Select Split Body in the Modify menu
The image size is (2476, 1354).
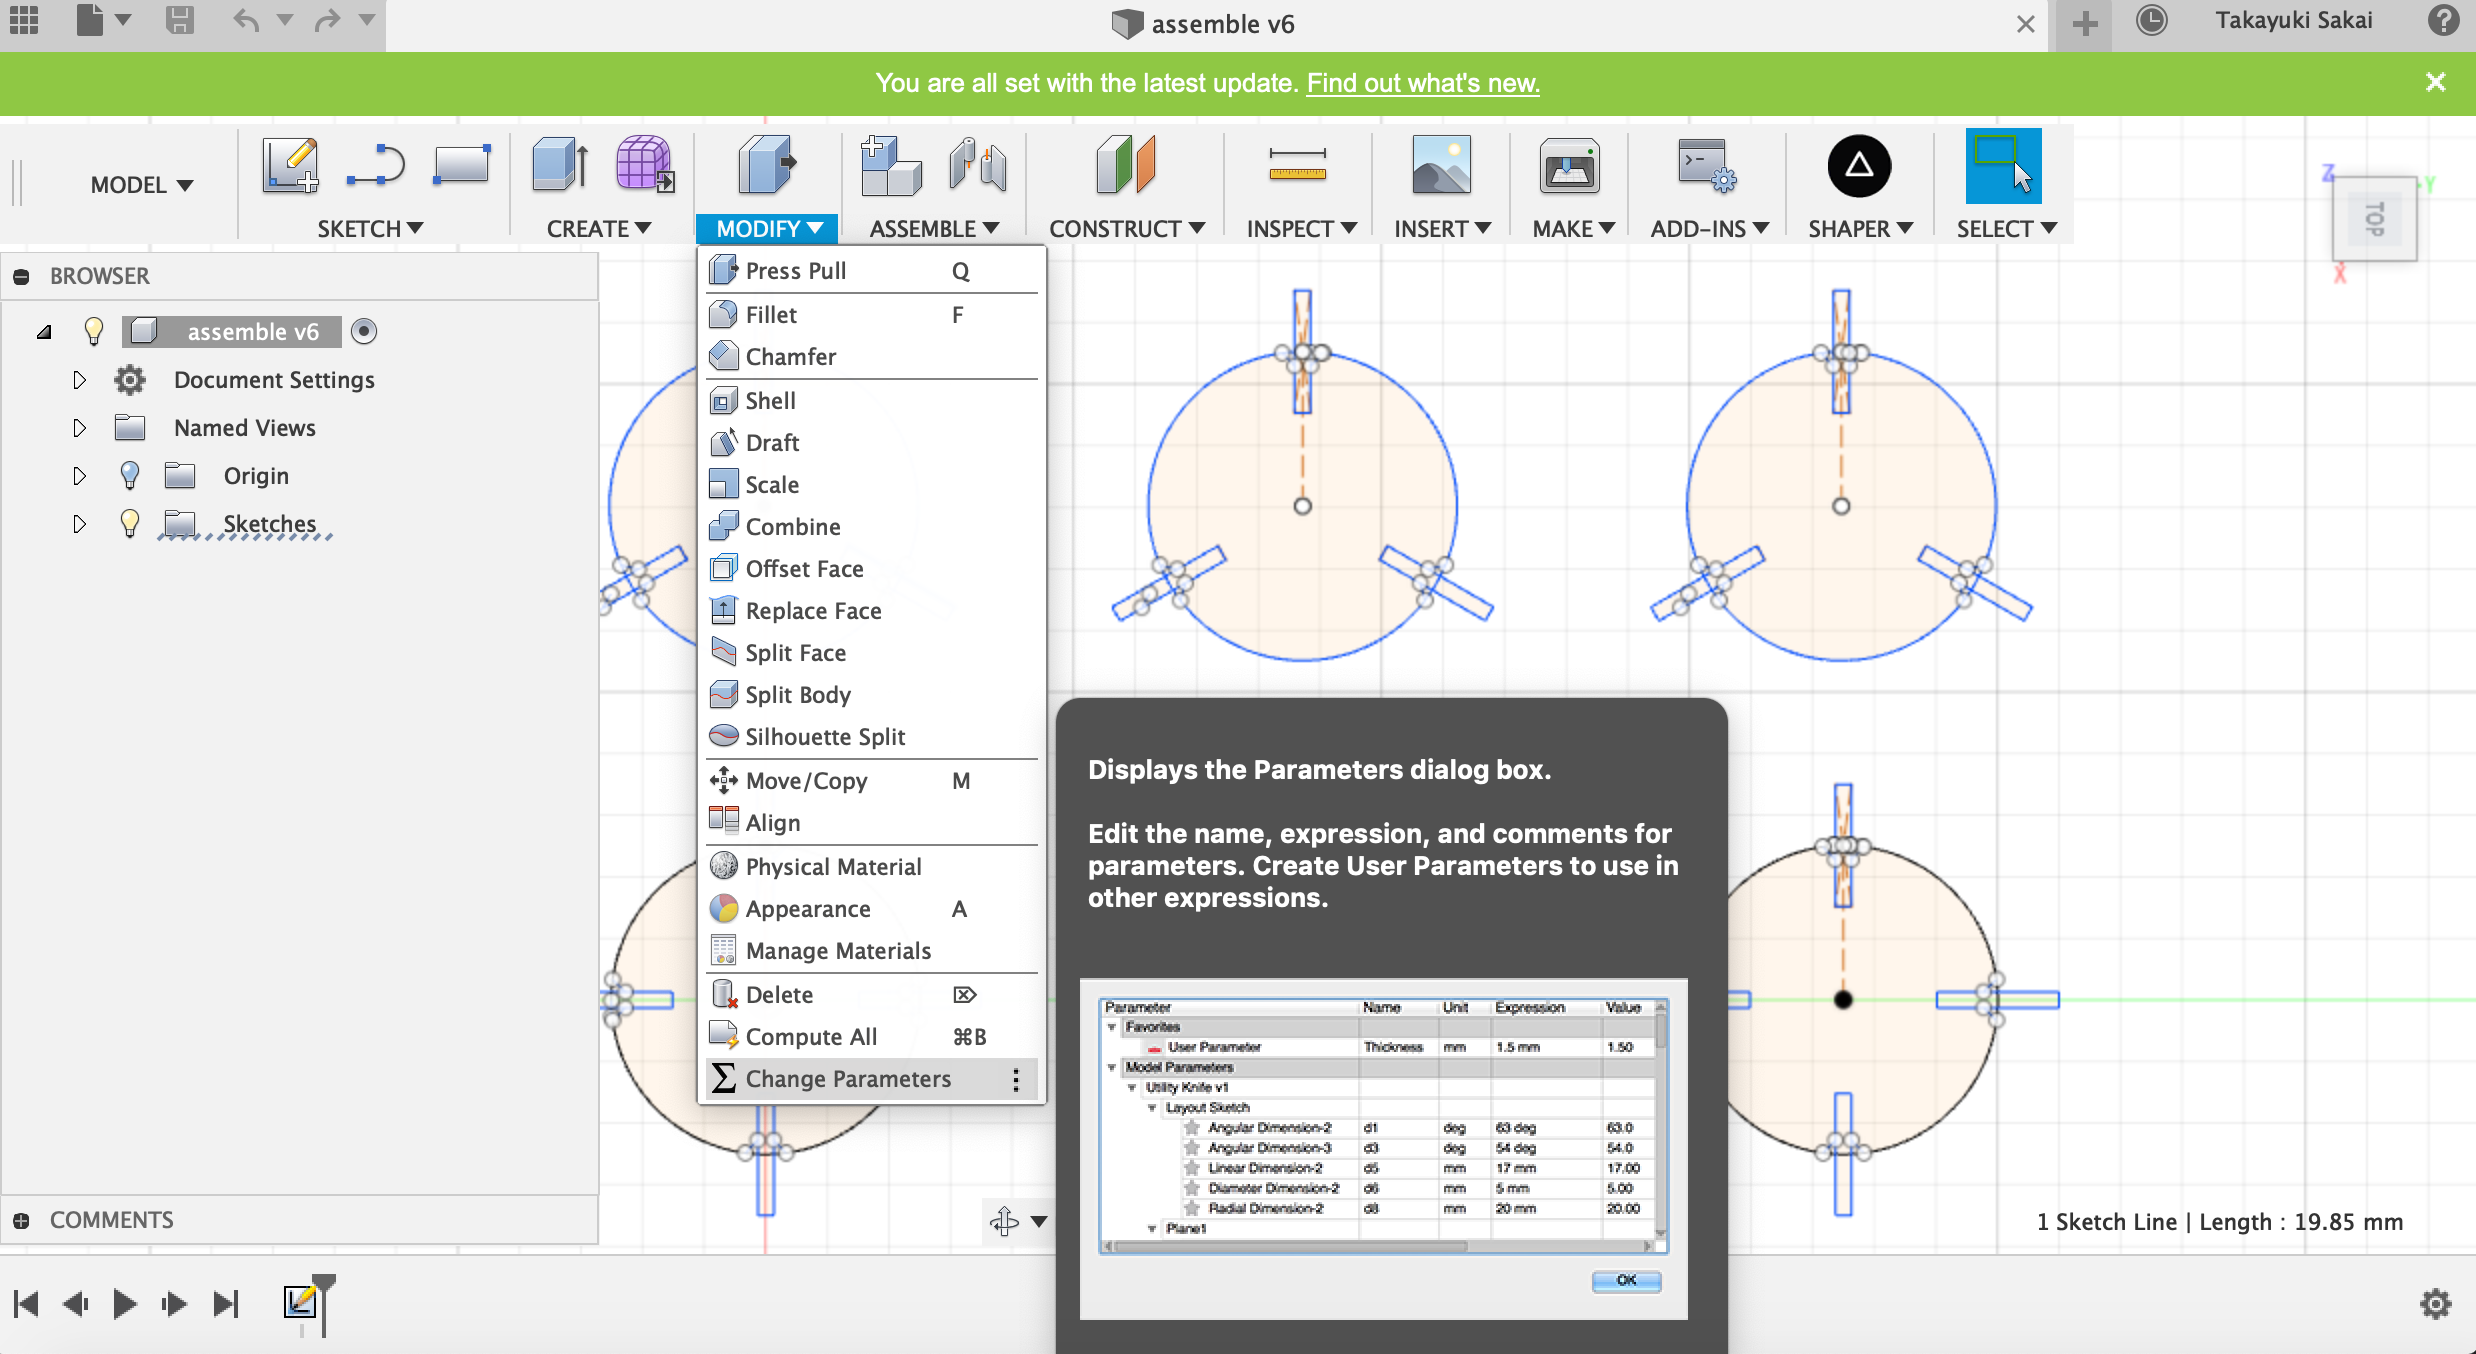tap(797, 695)
